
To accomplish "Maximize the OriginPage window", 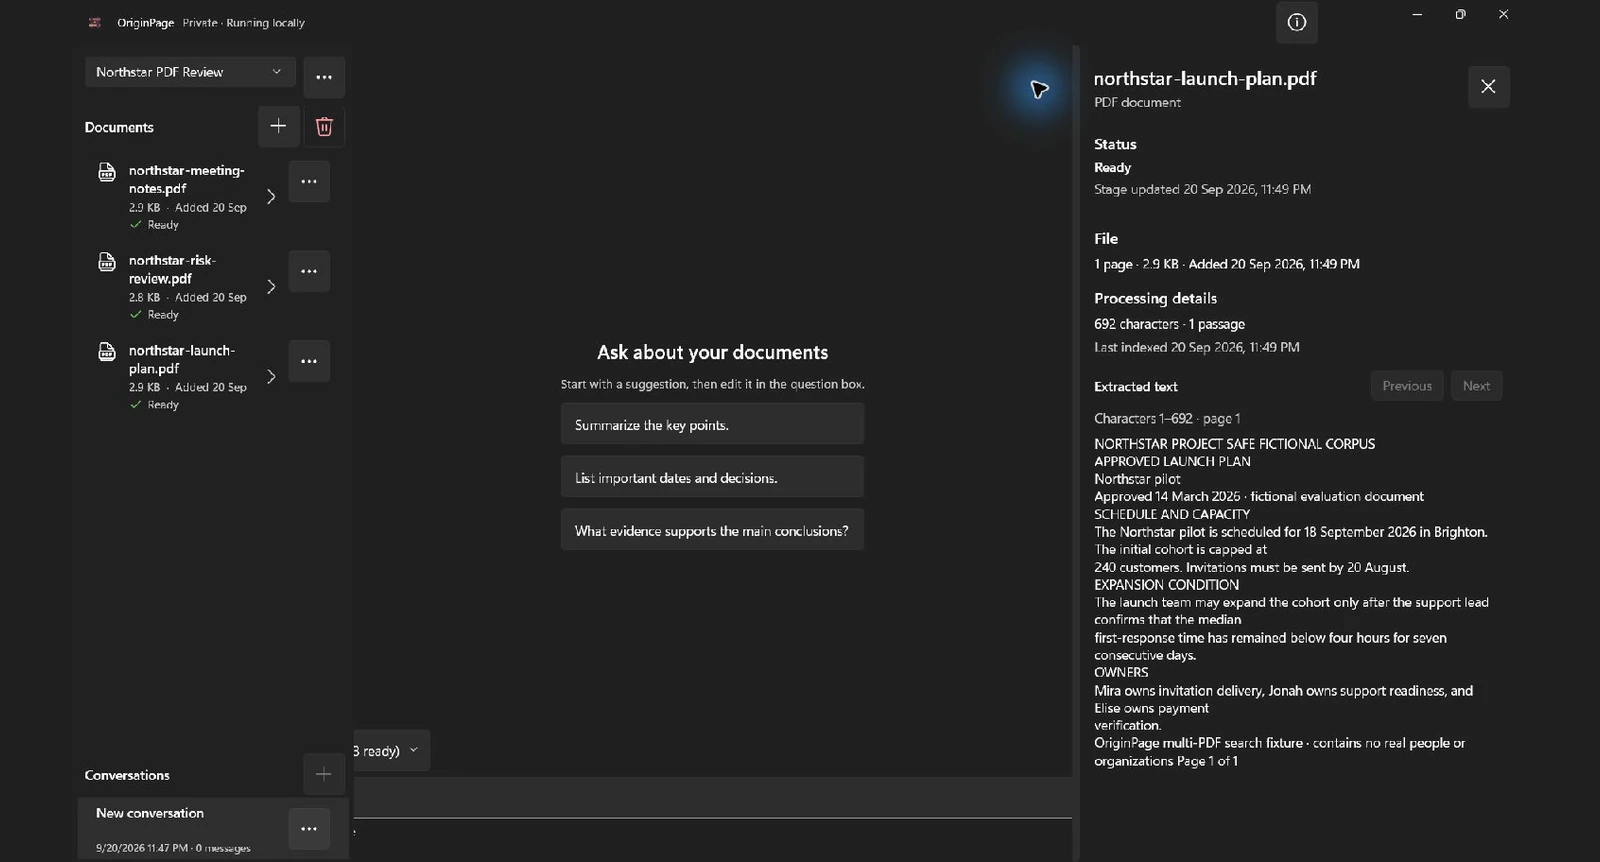I will [1460, 14].
